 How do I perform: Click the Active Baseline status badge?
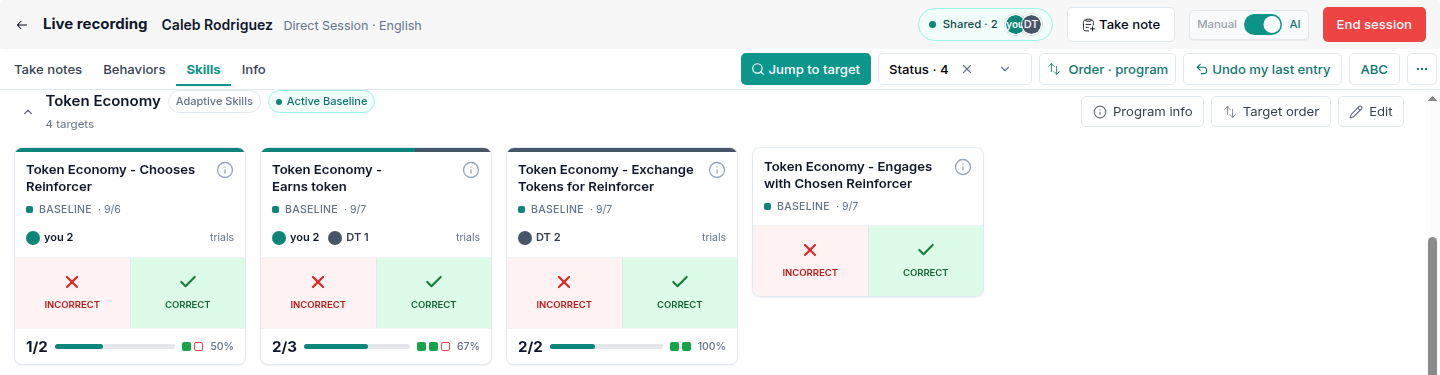[x=321, y=101]
